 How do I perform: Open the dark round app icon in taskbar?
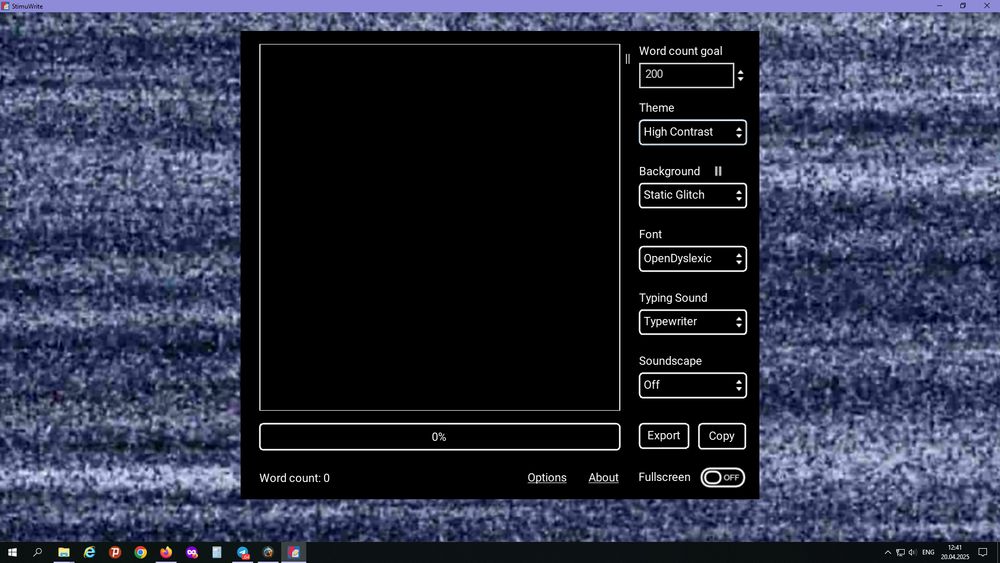coord(268,552)
